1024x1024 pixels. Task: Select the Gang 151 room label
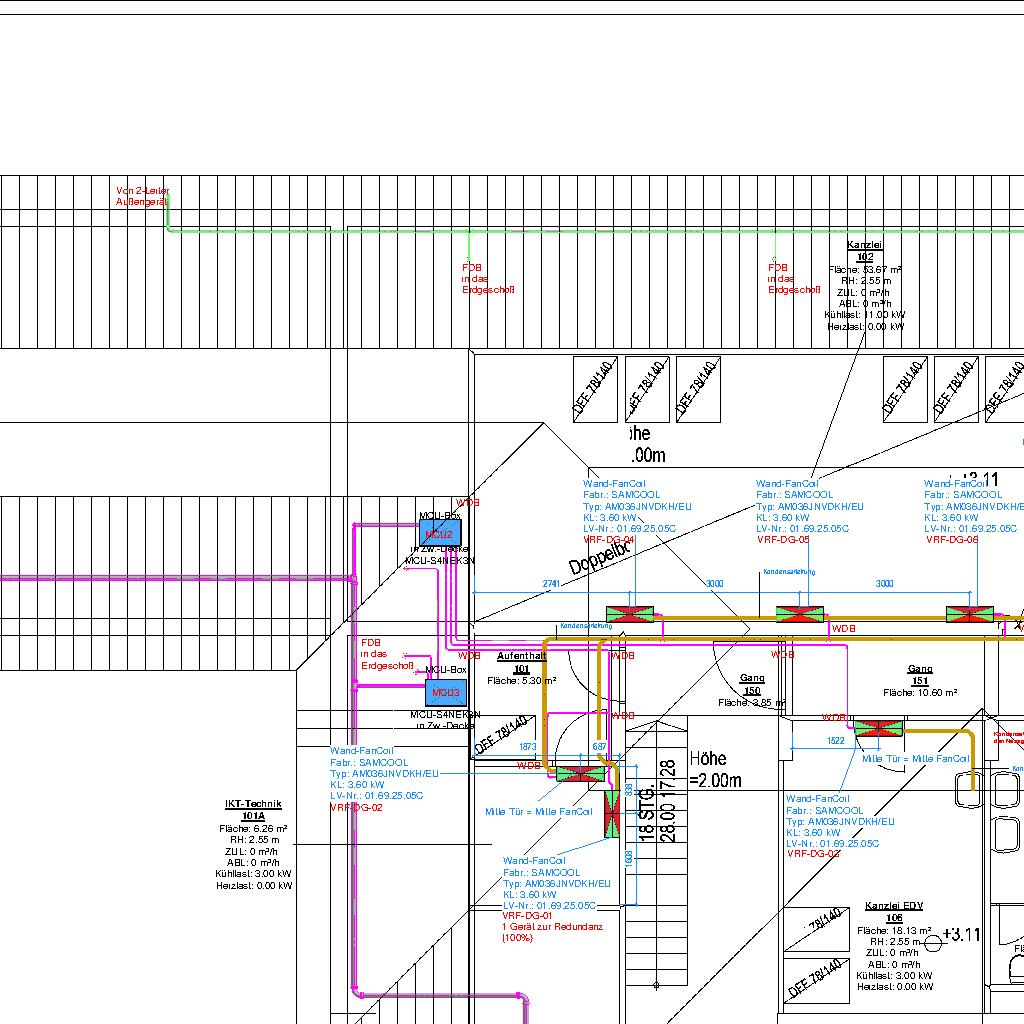click(920, 675)
